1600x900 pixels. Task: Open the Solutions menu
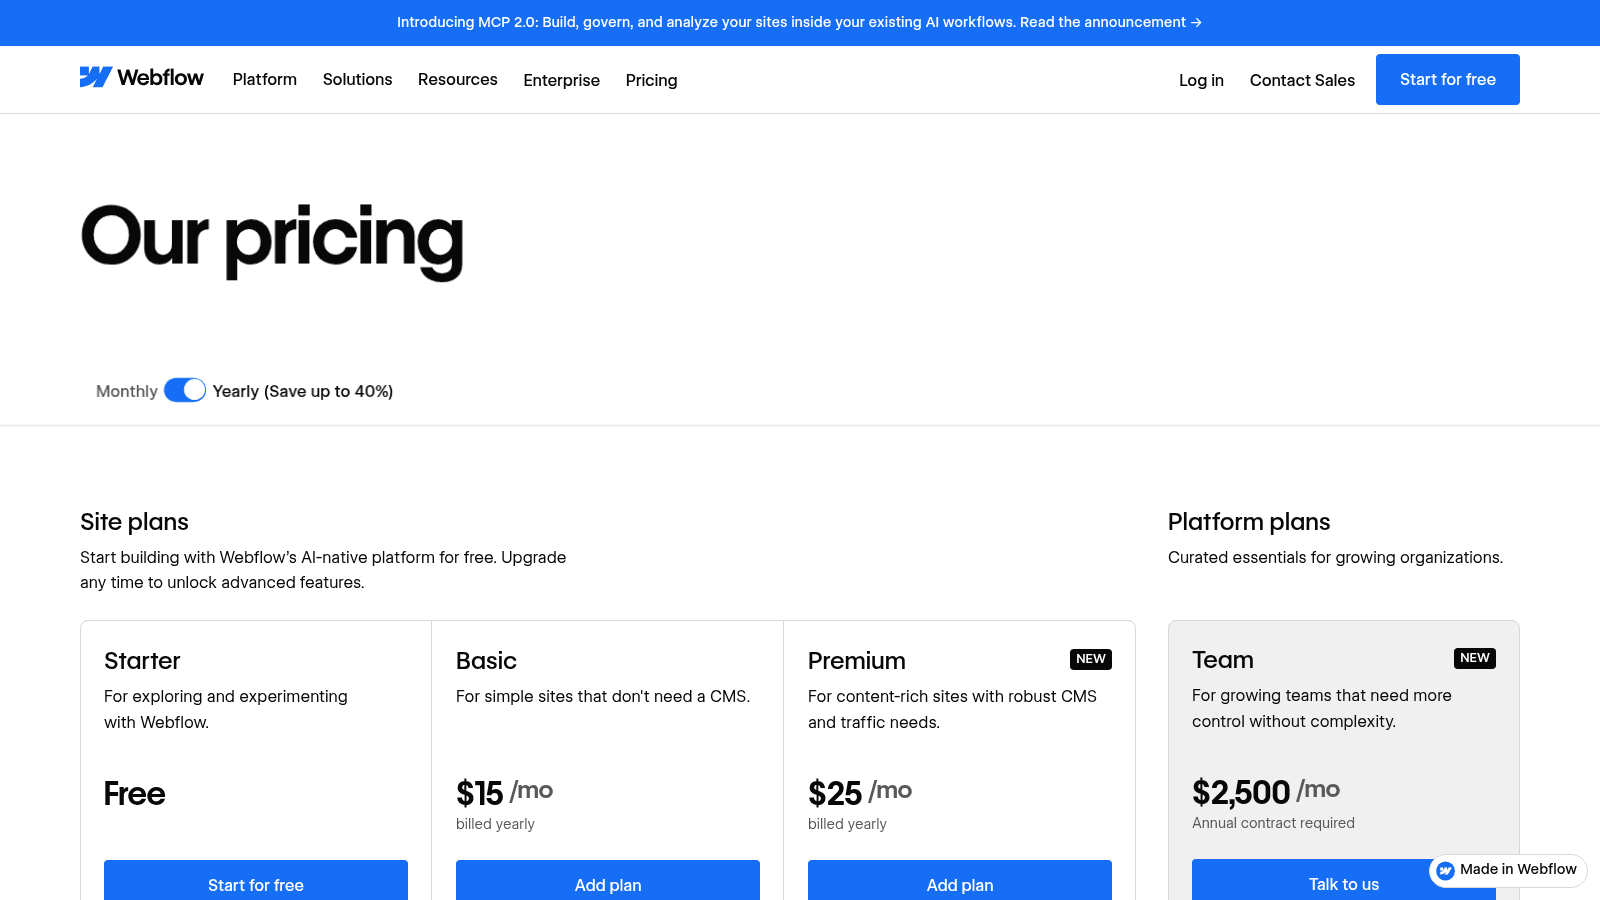357,79
